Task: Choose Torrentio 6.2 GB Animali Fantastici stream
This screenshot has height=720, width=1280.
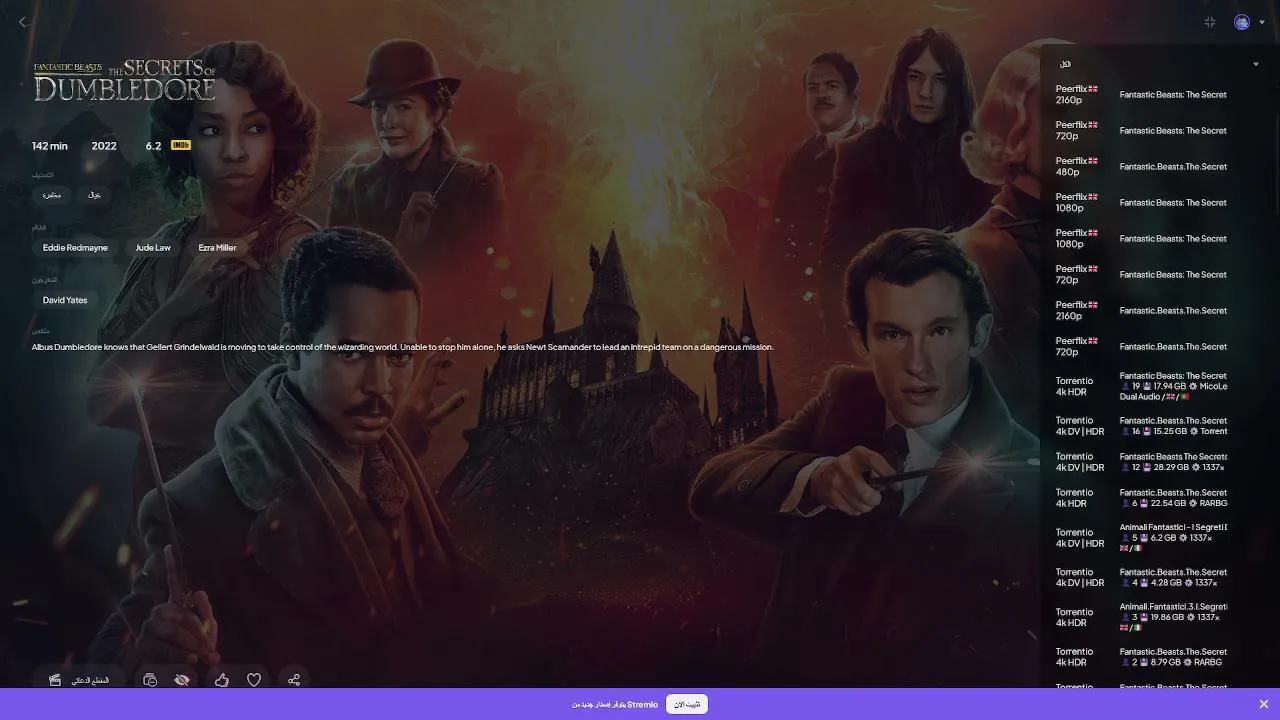Action: click(1143, 538)
